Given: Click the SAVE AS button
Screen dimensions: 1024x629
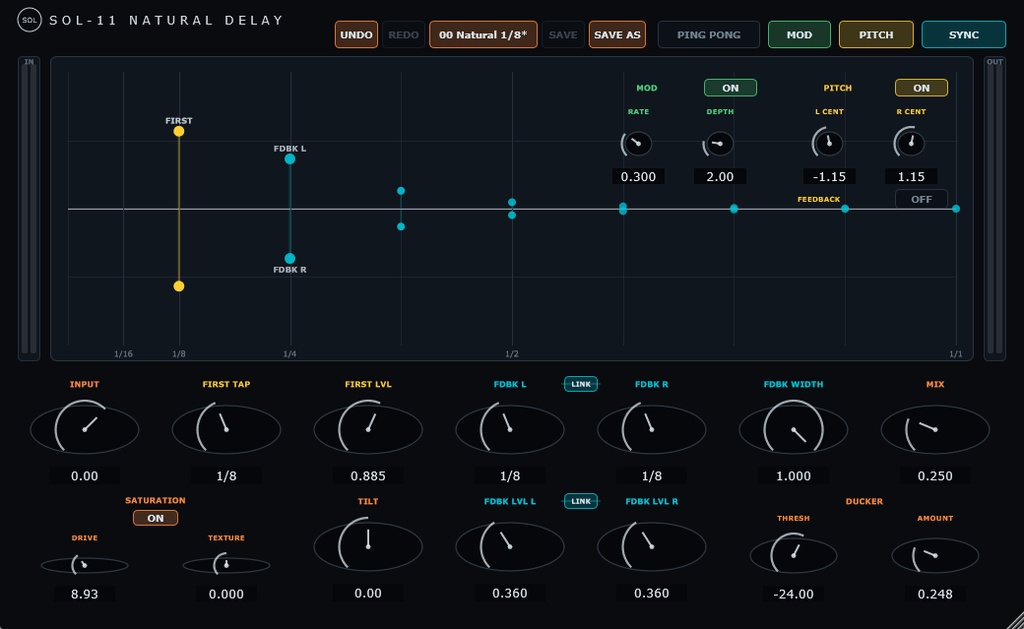Looking at the screenshot, I should (616, 35).
